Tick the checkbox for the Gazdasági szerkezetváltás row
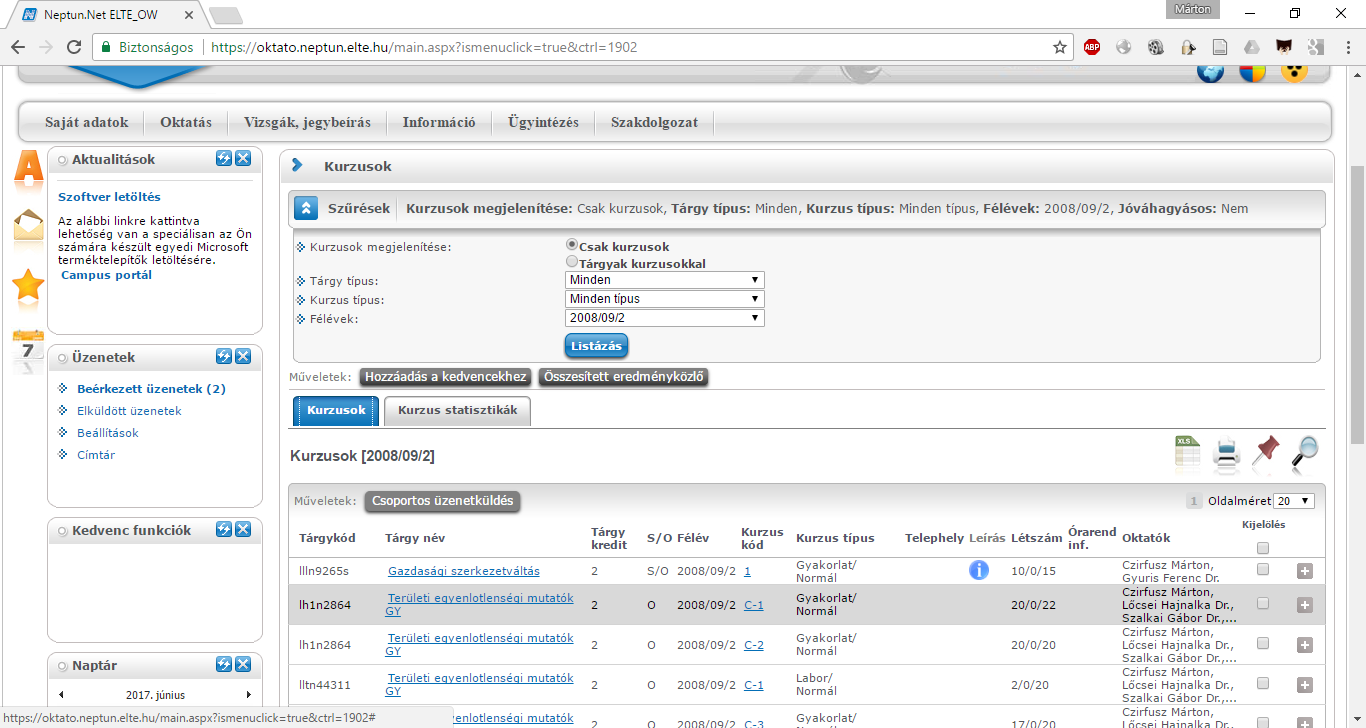Viewport: 1366px width, 728px height. tap(1263, 569)
